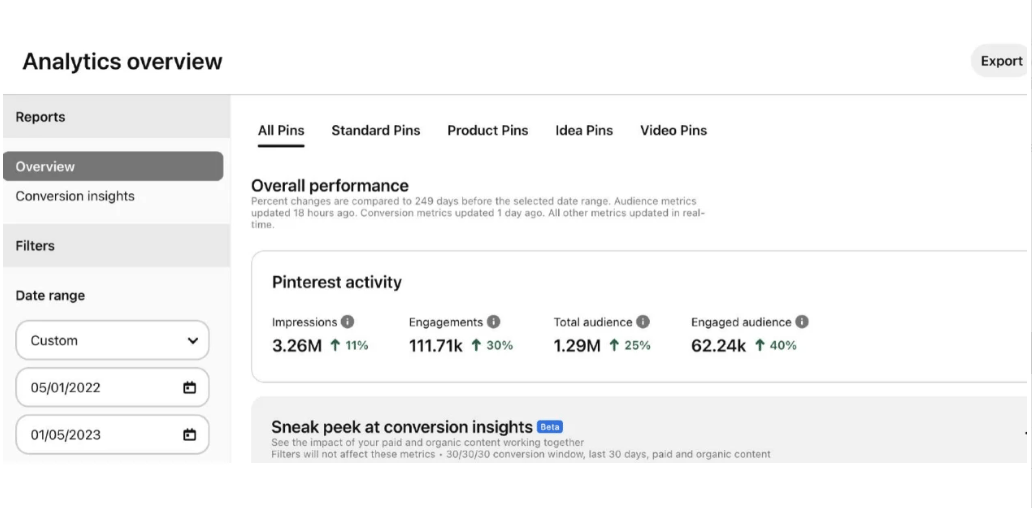
Task: Click the chevron arrow in Custom dropdown
Action: (x=192, y=341)
